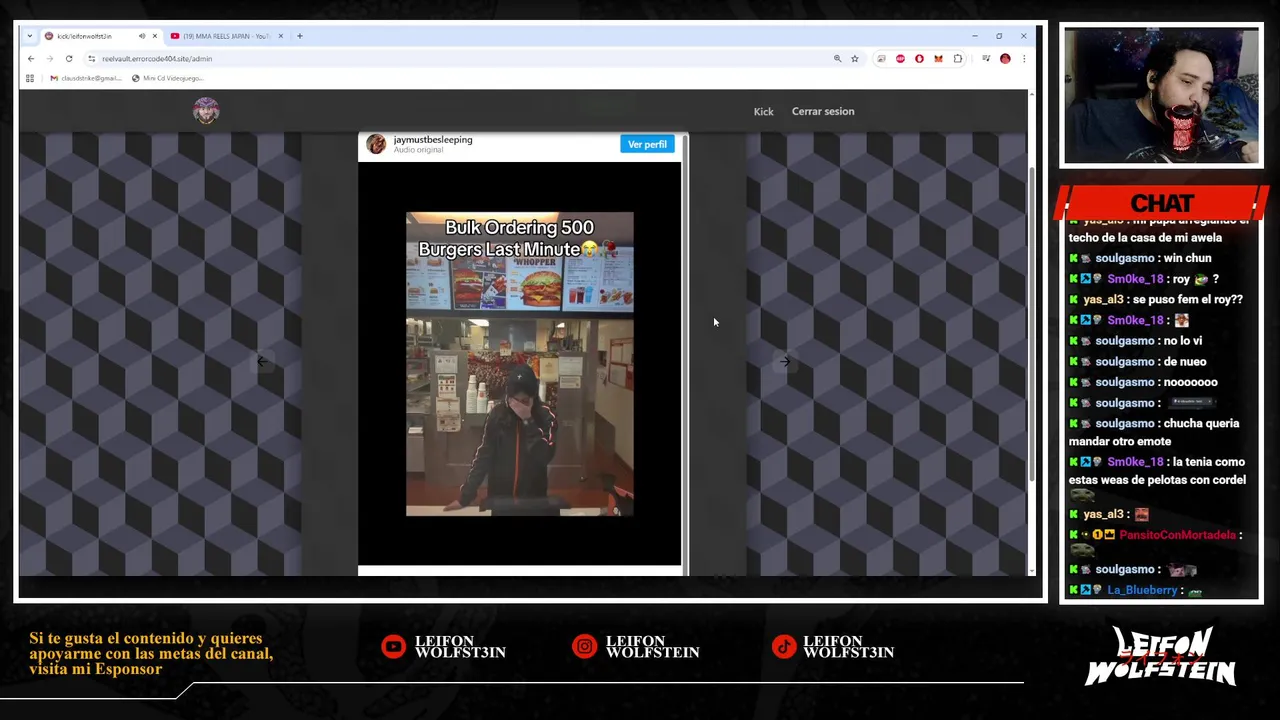Open site information icon in address bar
This screenshot has width=1280, height=720.
pos(92,59)
